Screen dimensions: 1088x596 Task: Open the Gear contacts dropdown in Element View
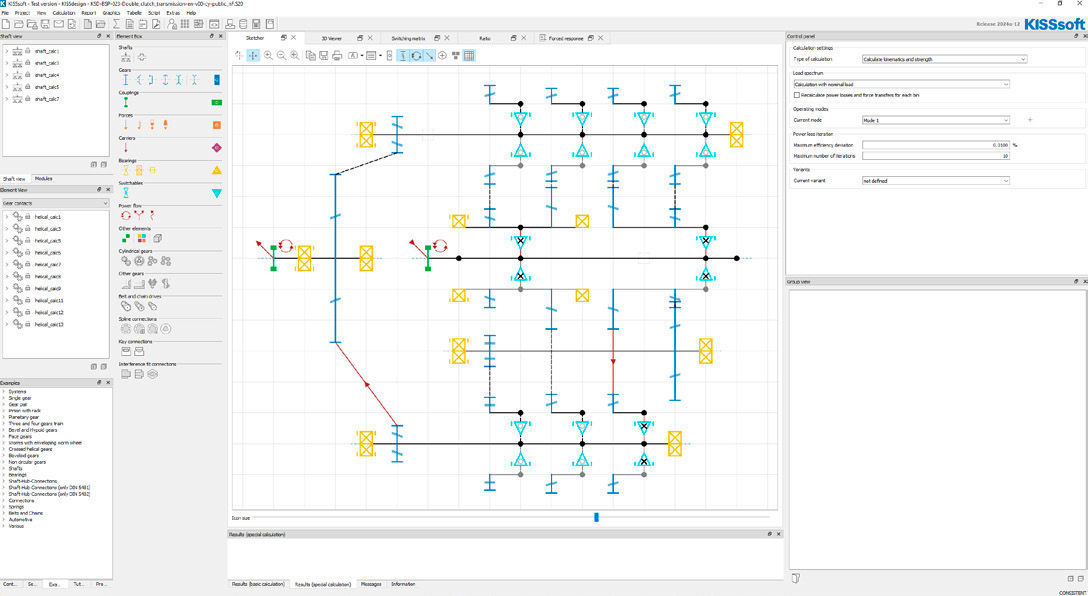[x=56, y=203]
